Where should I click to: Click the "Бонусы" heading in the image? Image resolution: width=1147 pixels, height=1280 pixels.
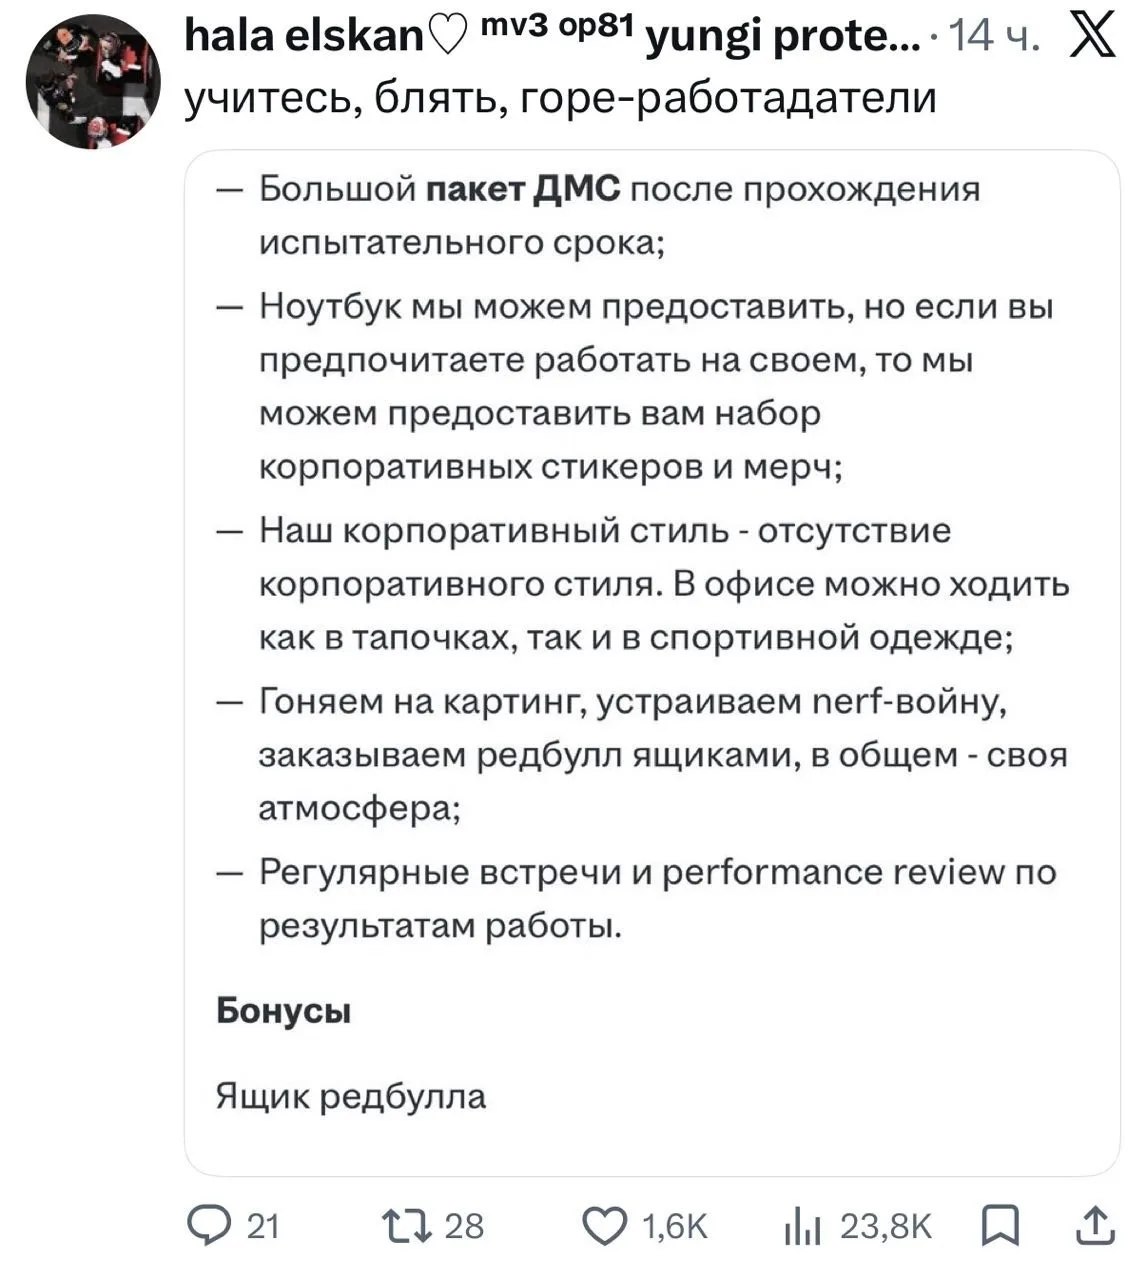(x=284, y=1012)
